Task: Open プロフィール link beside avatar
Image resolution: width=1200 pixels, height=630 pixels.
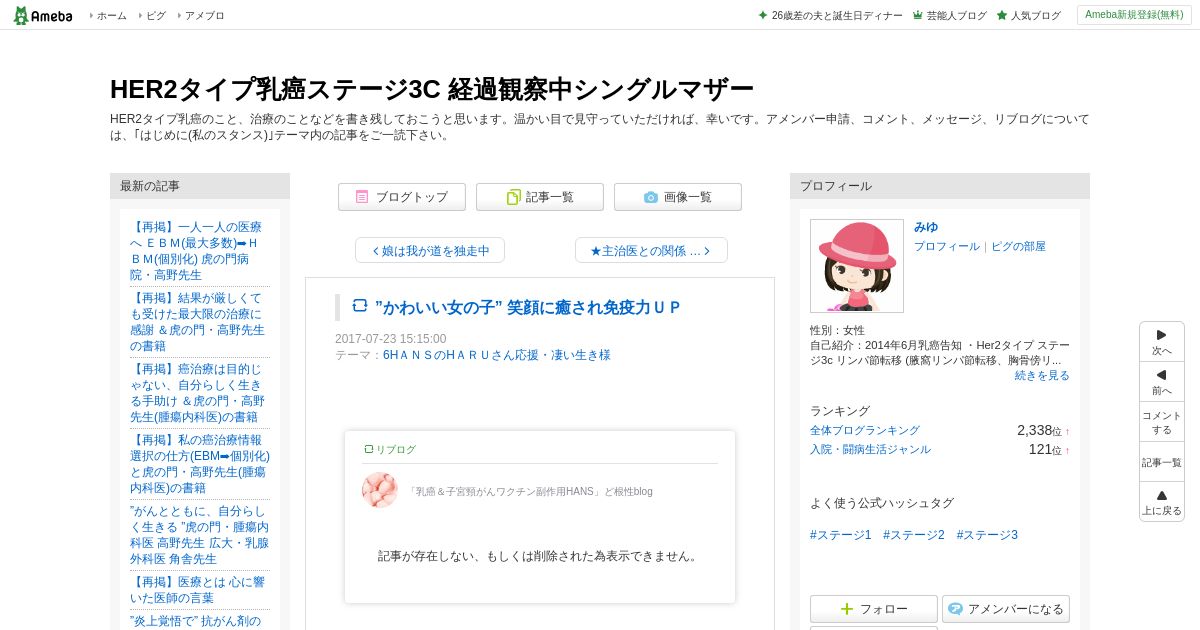Action: coord(947,246)
